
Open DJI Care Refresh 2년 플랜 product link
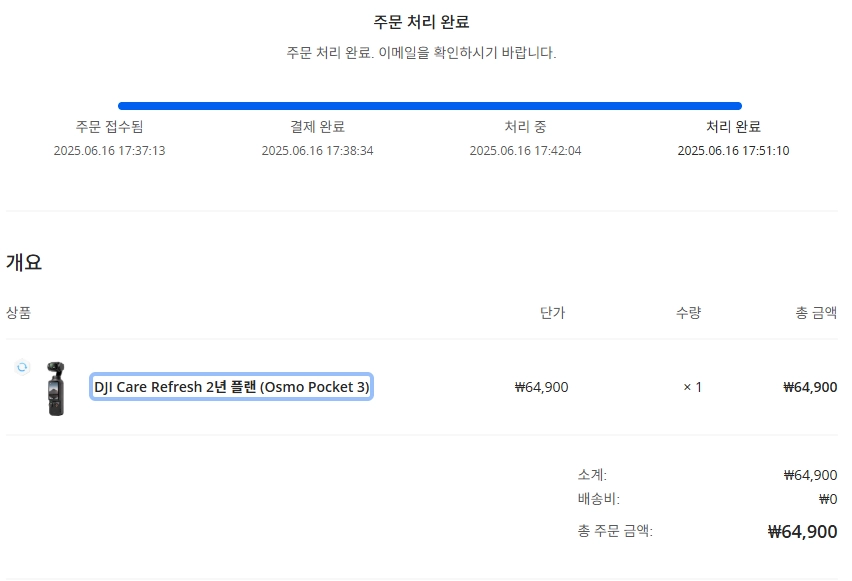(231, 387)
